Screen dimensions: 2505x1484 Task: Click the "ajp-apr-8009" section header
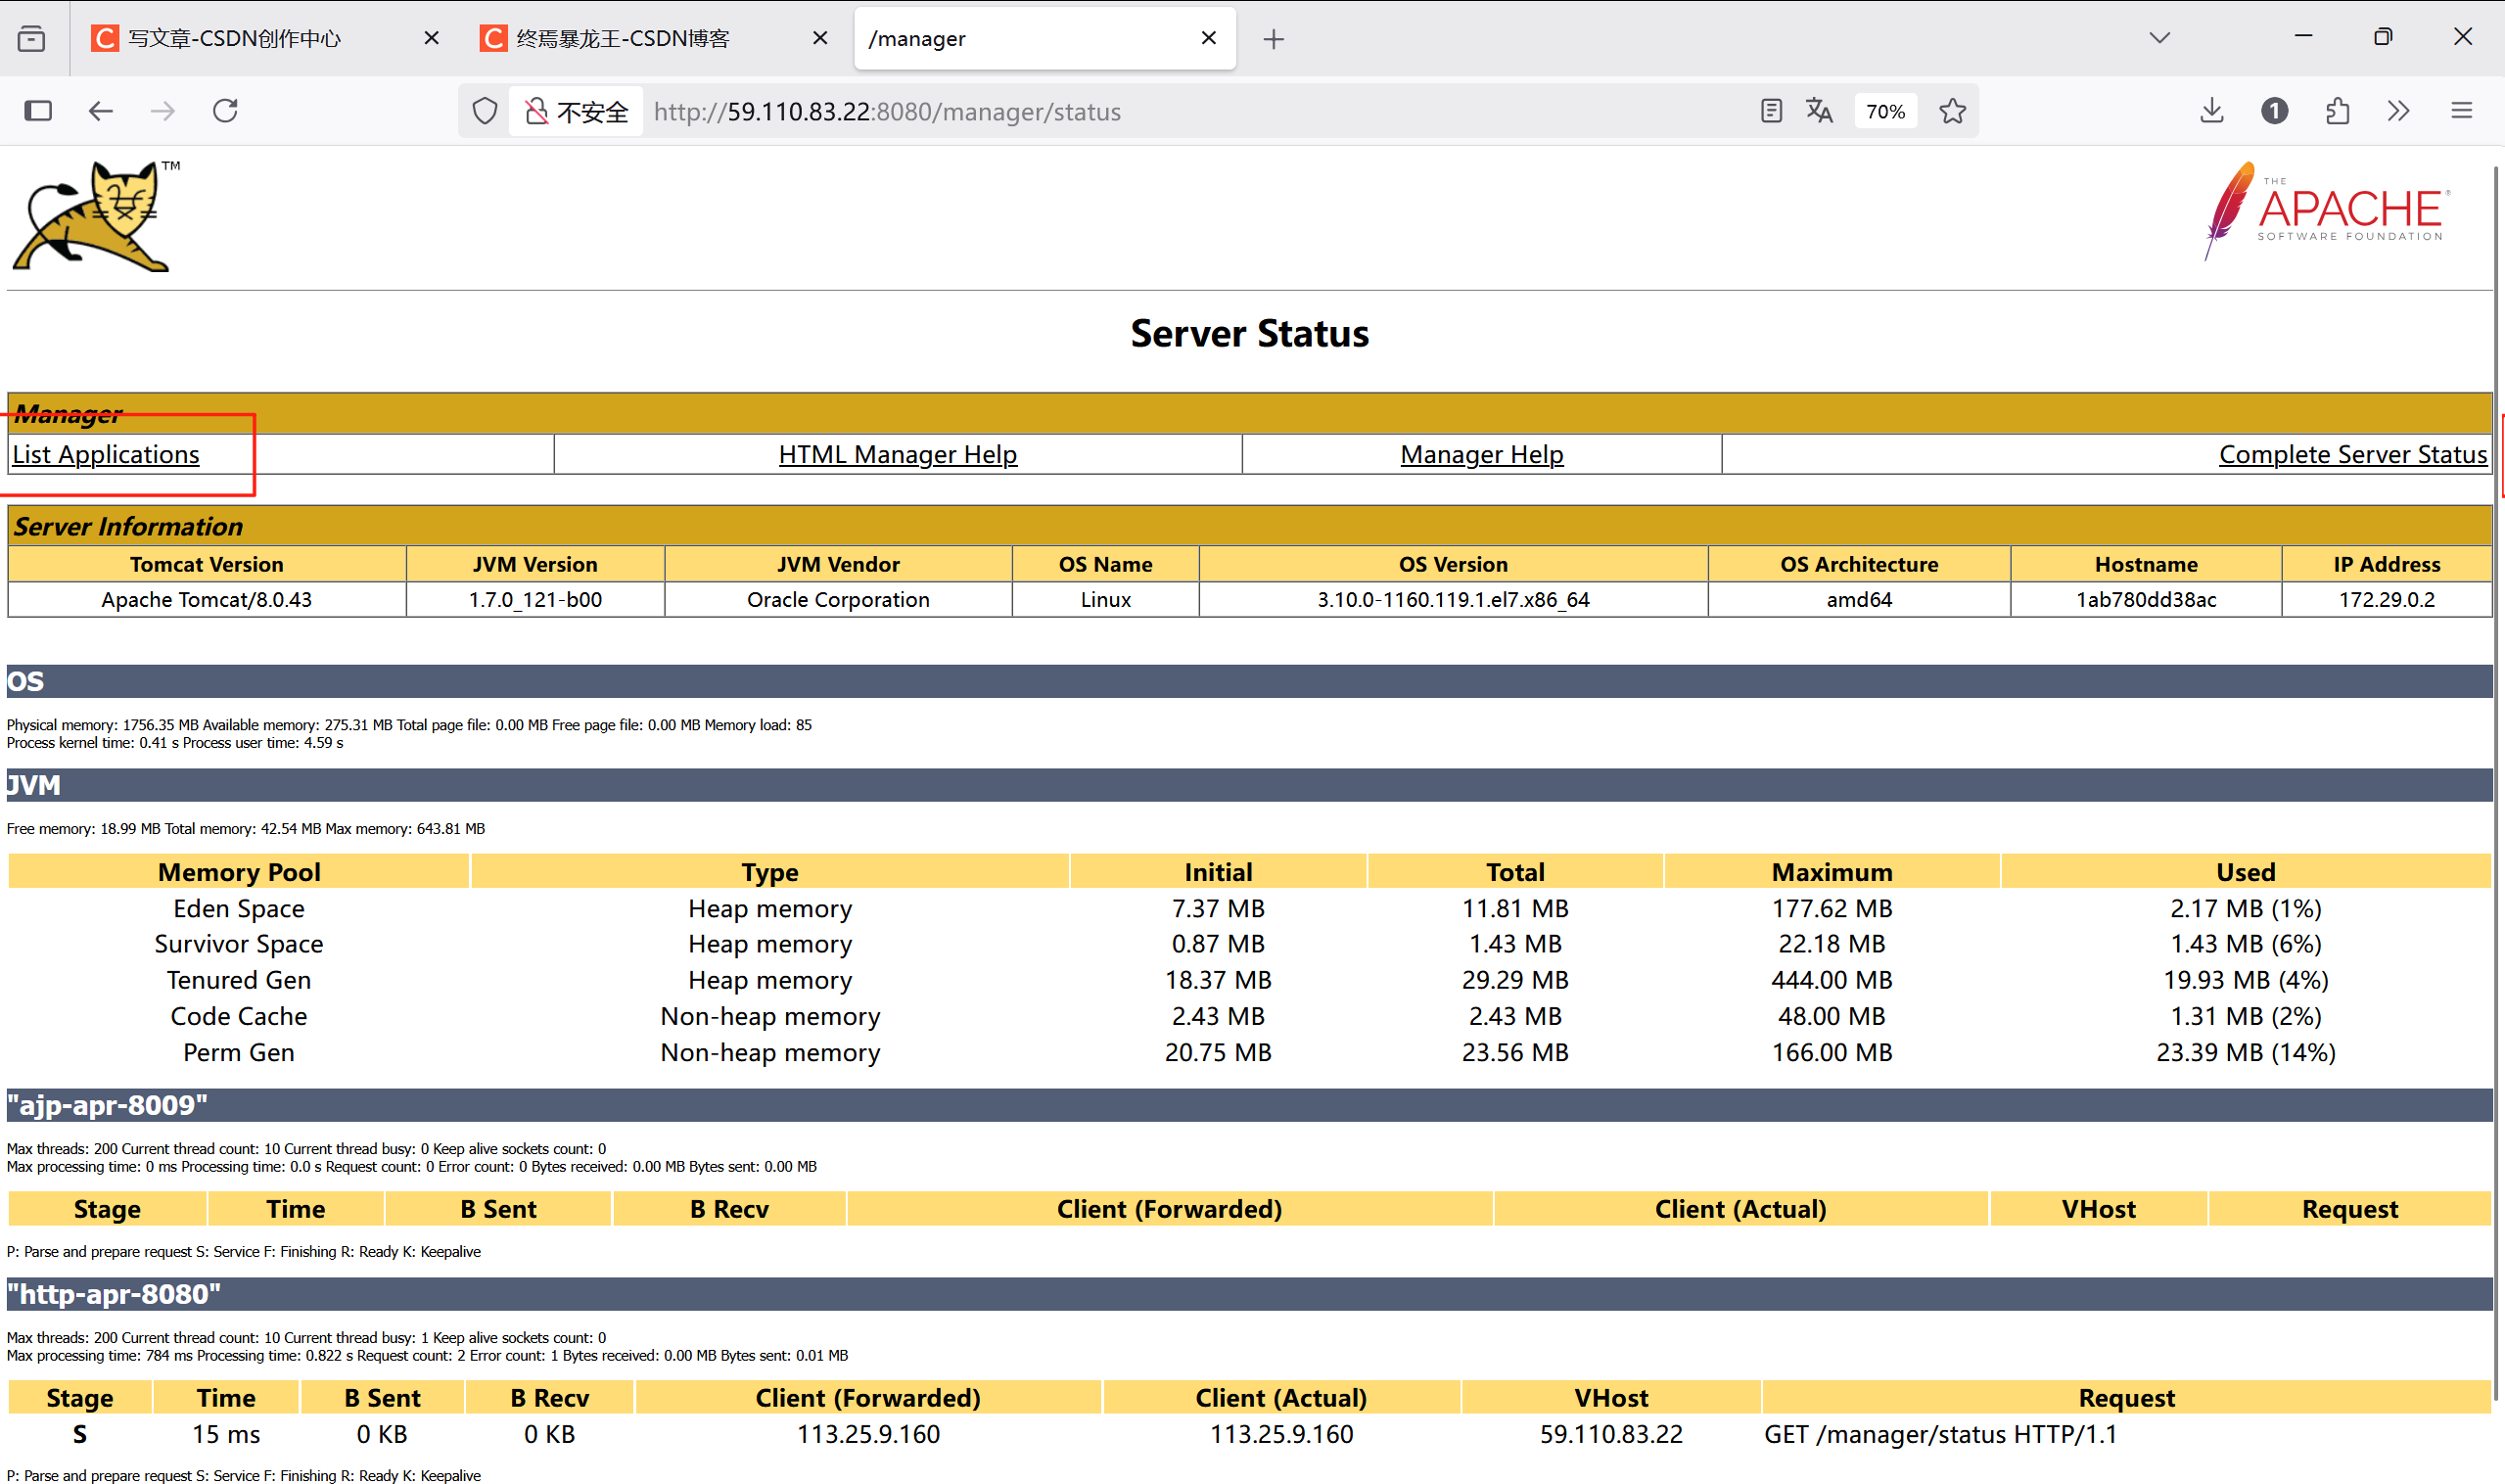pyautogui.click(x=1249, y=1105)
